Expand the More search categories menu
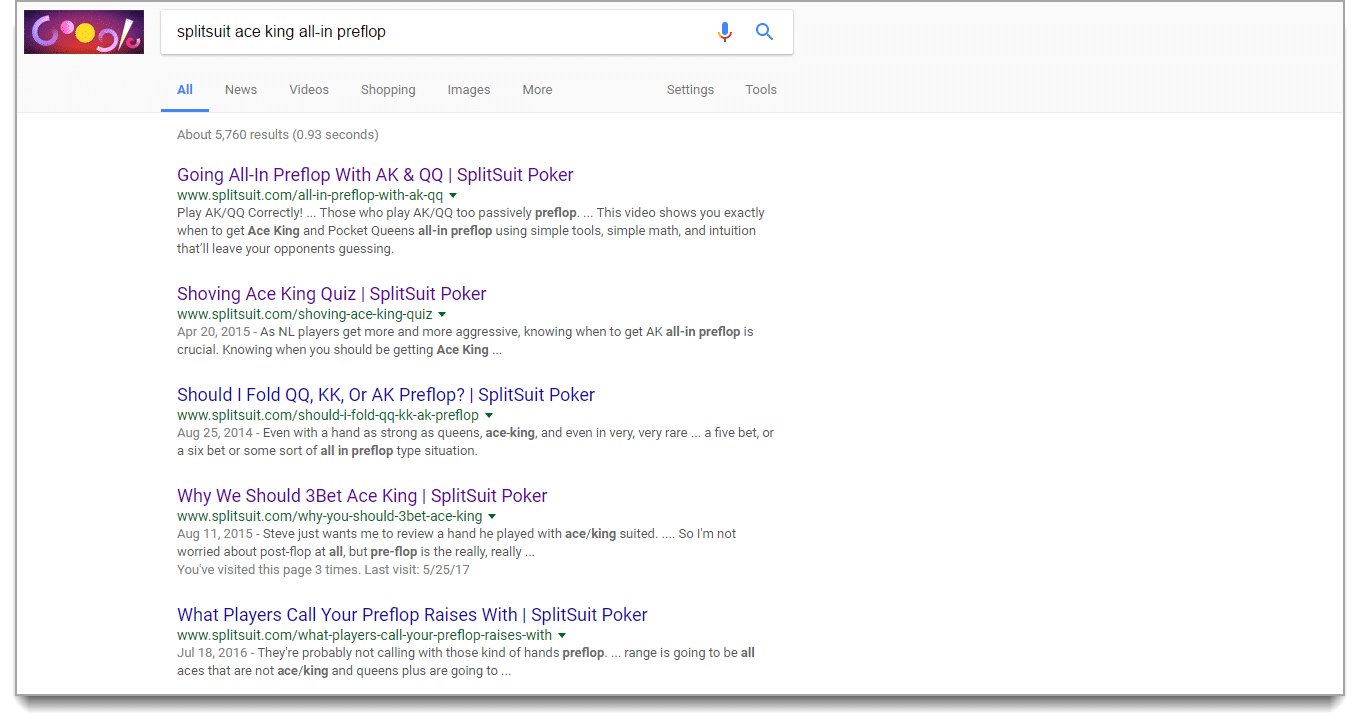 click(537, 90)
